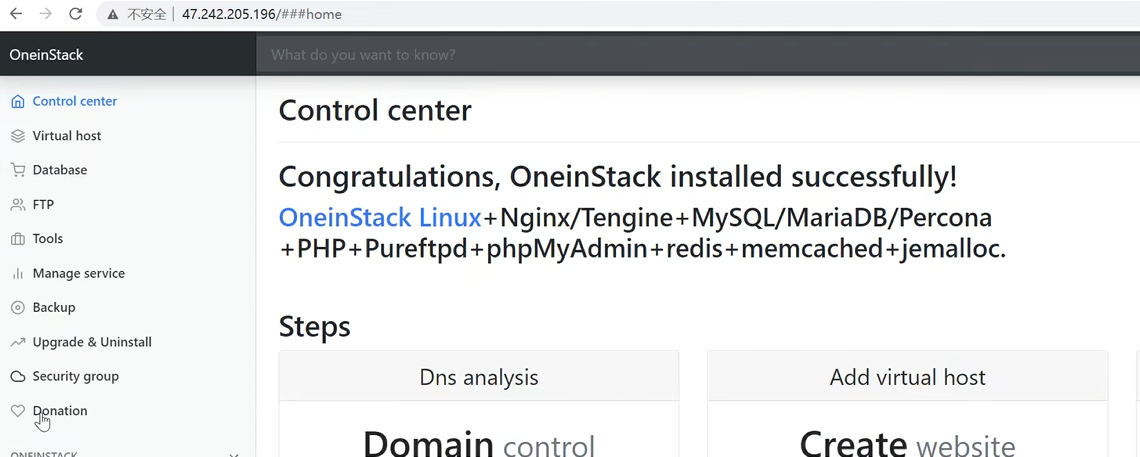Click the Add virtual host card header
1140x457 pixels.
tap(907, 377)
